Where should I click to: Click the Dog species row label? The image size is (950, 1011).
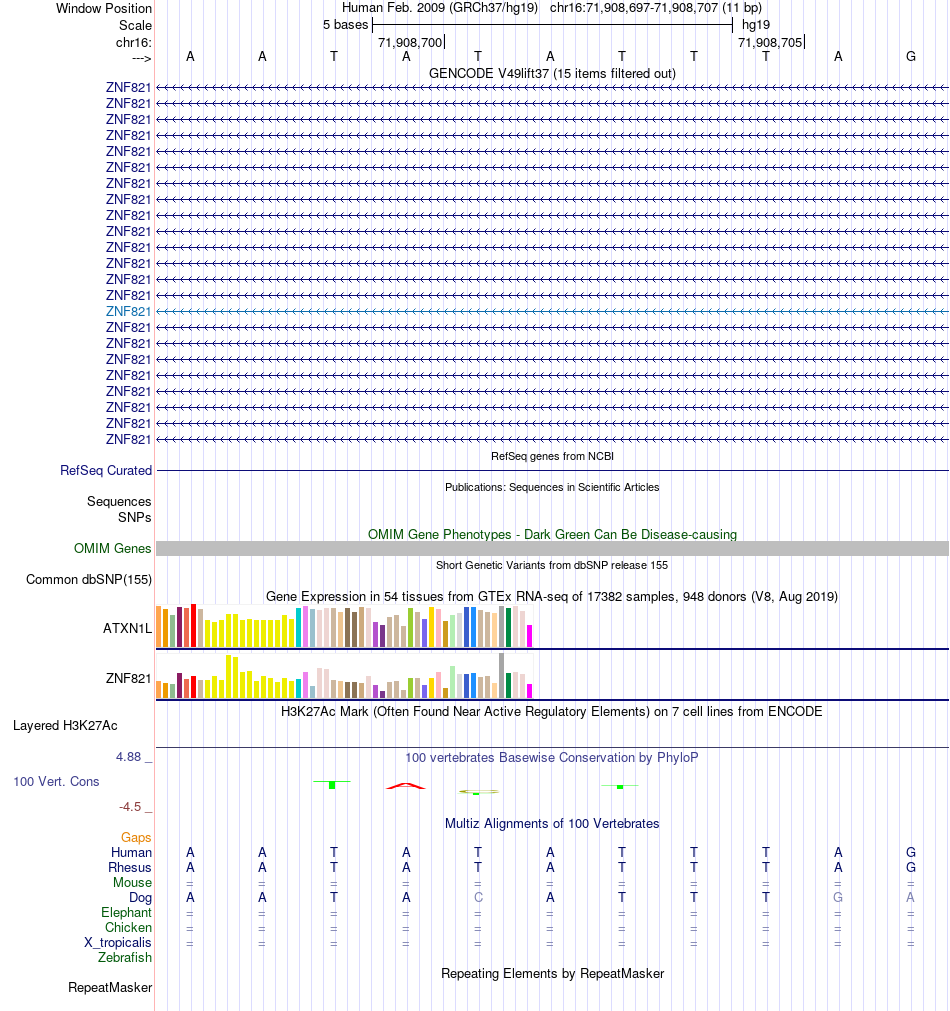coord(141,898)
